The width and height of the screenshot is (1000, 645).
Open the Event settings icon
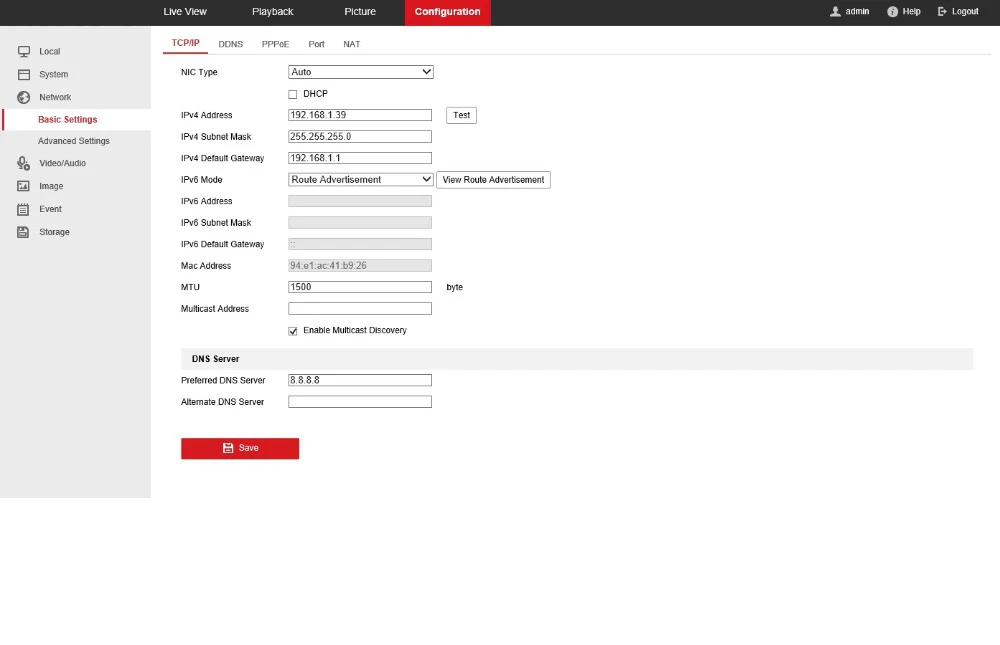click(x=21, y=209)
